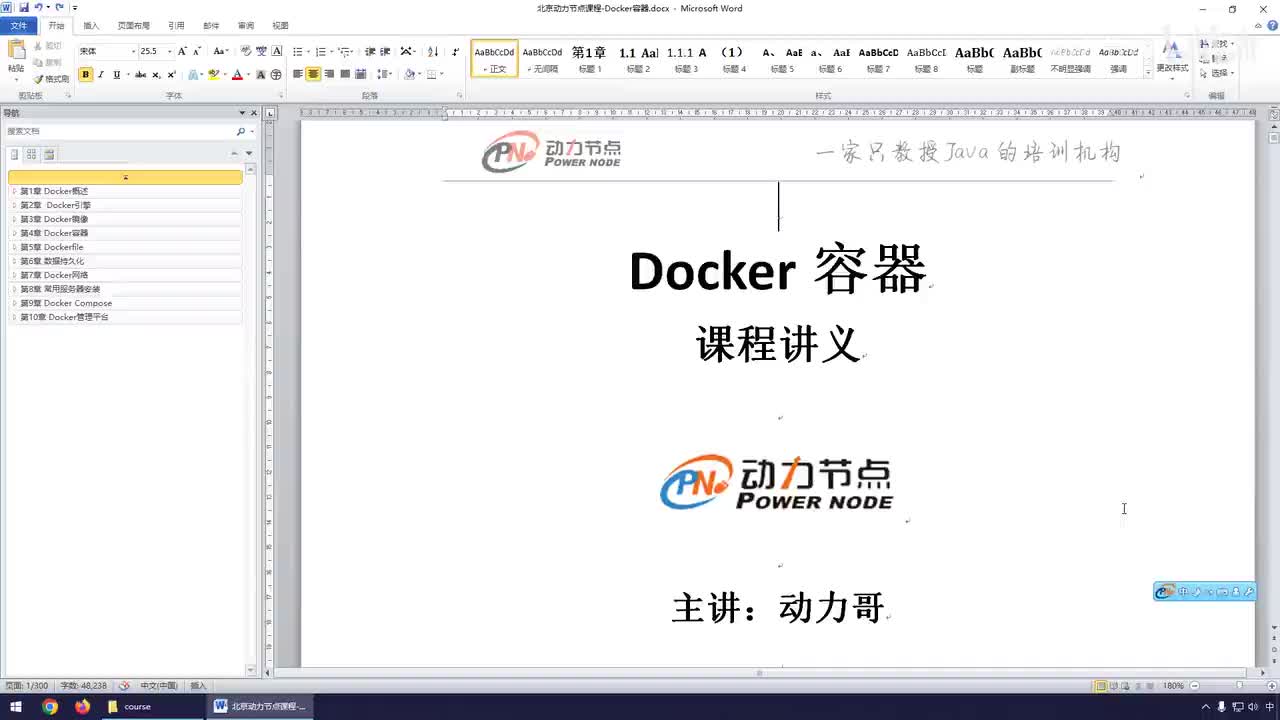Click the search magnifier in navigation pane
Image resolution: width=1280 pixels, height=720 pixels.
[240, 131]
